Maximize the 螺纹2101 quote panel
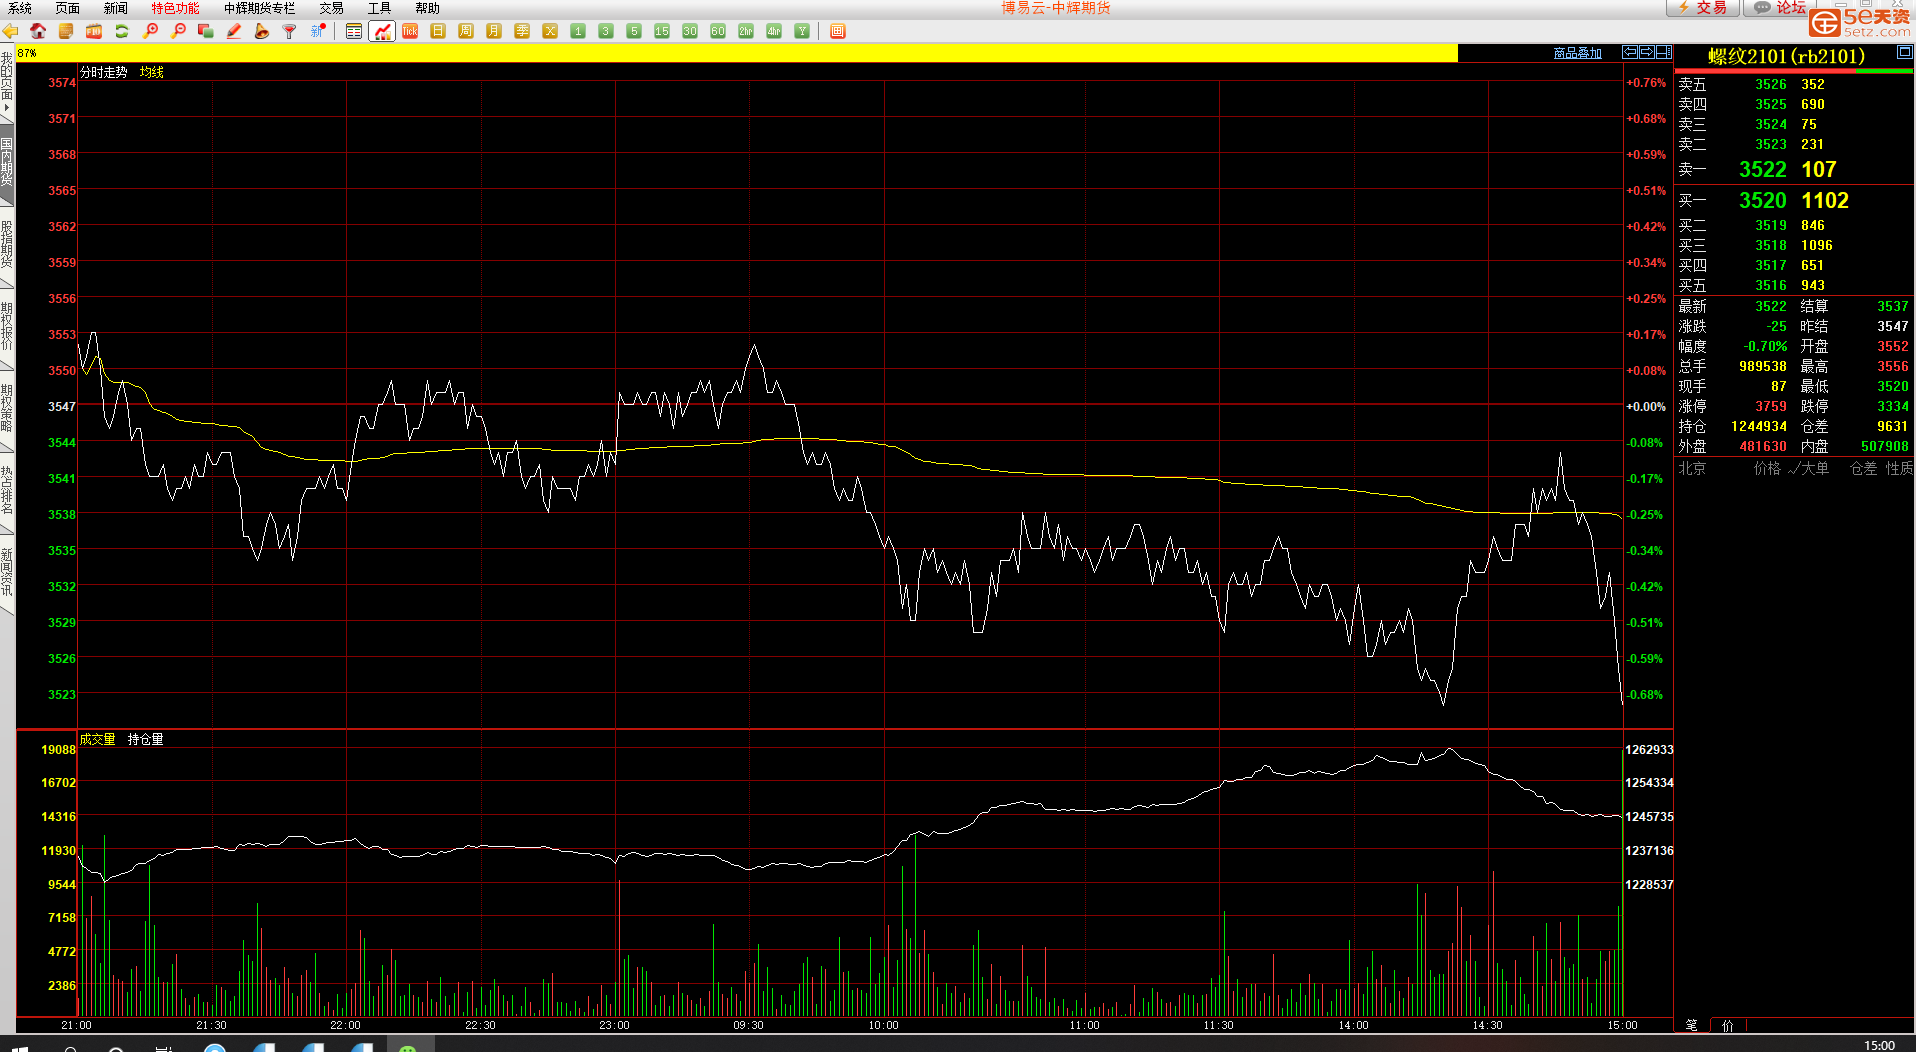The height and width of the screenshot is (1052, 1916). 1904,52
